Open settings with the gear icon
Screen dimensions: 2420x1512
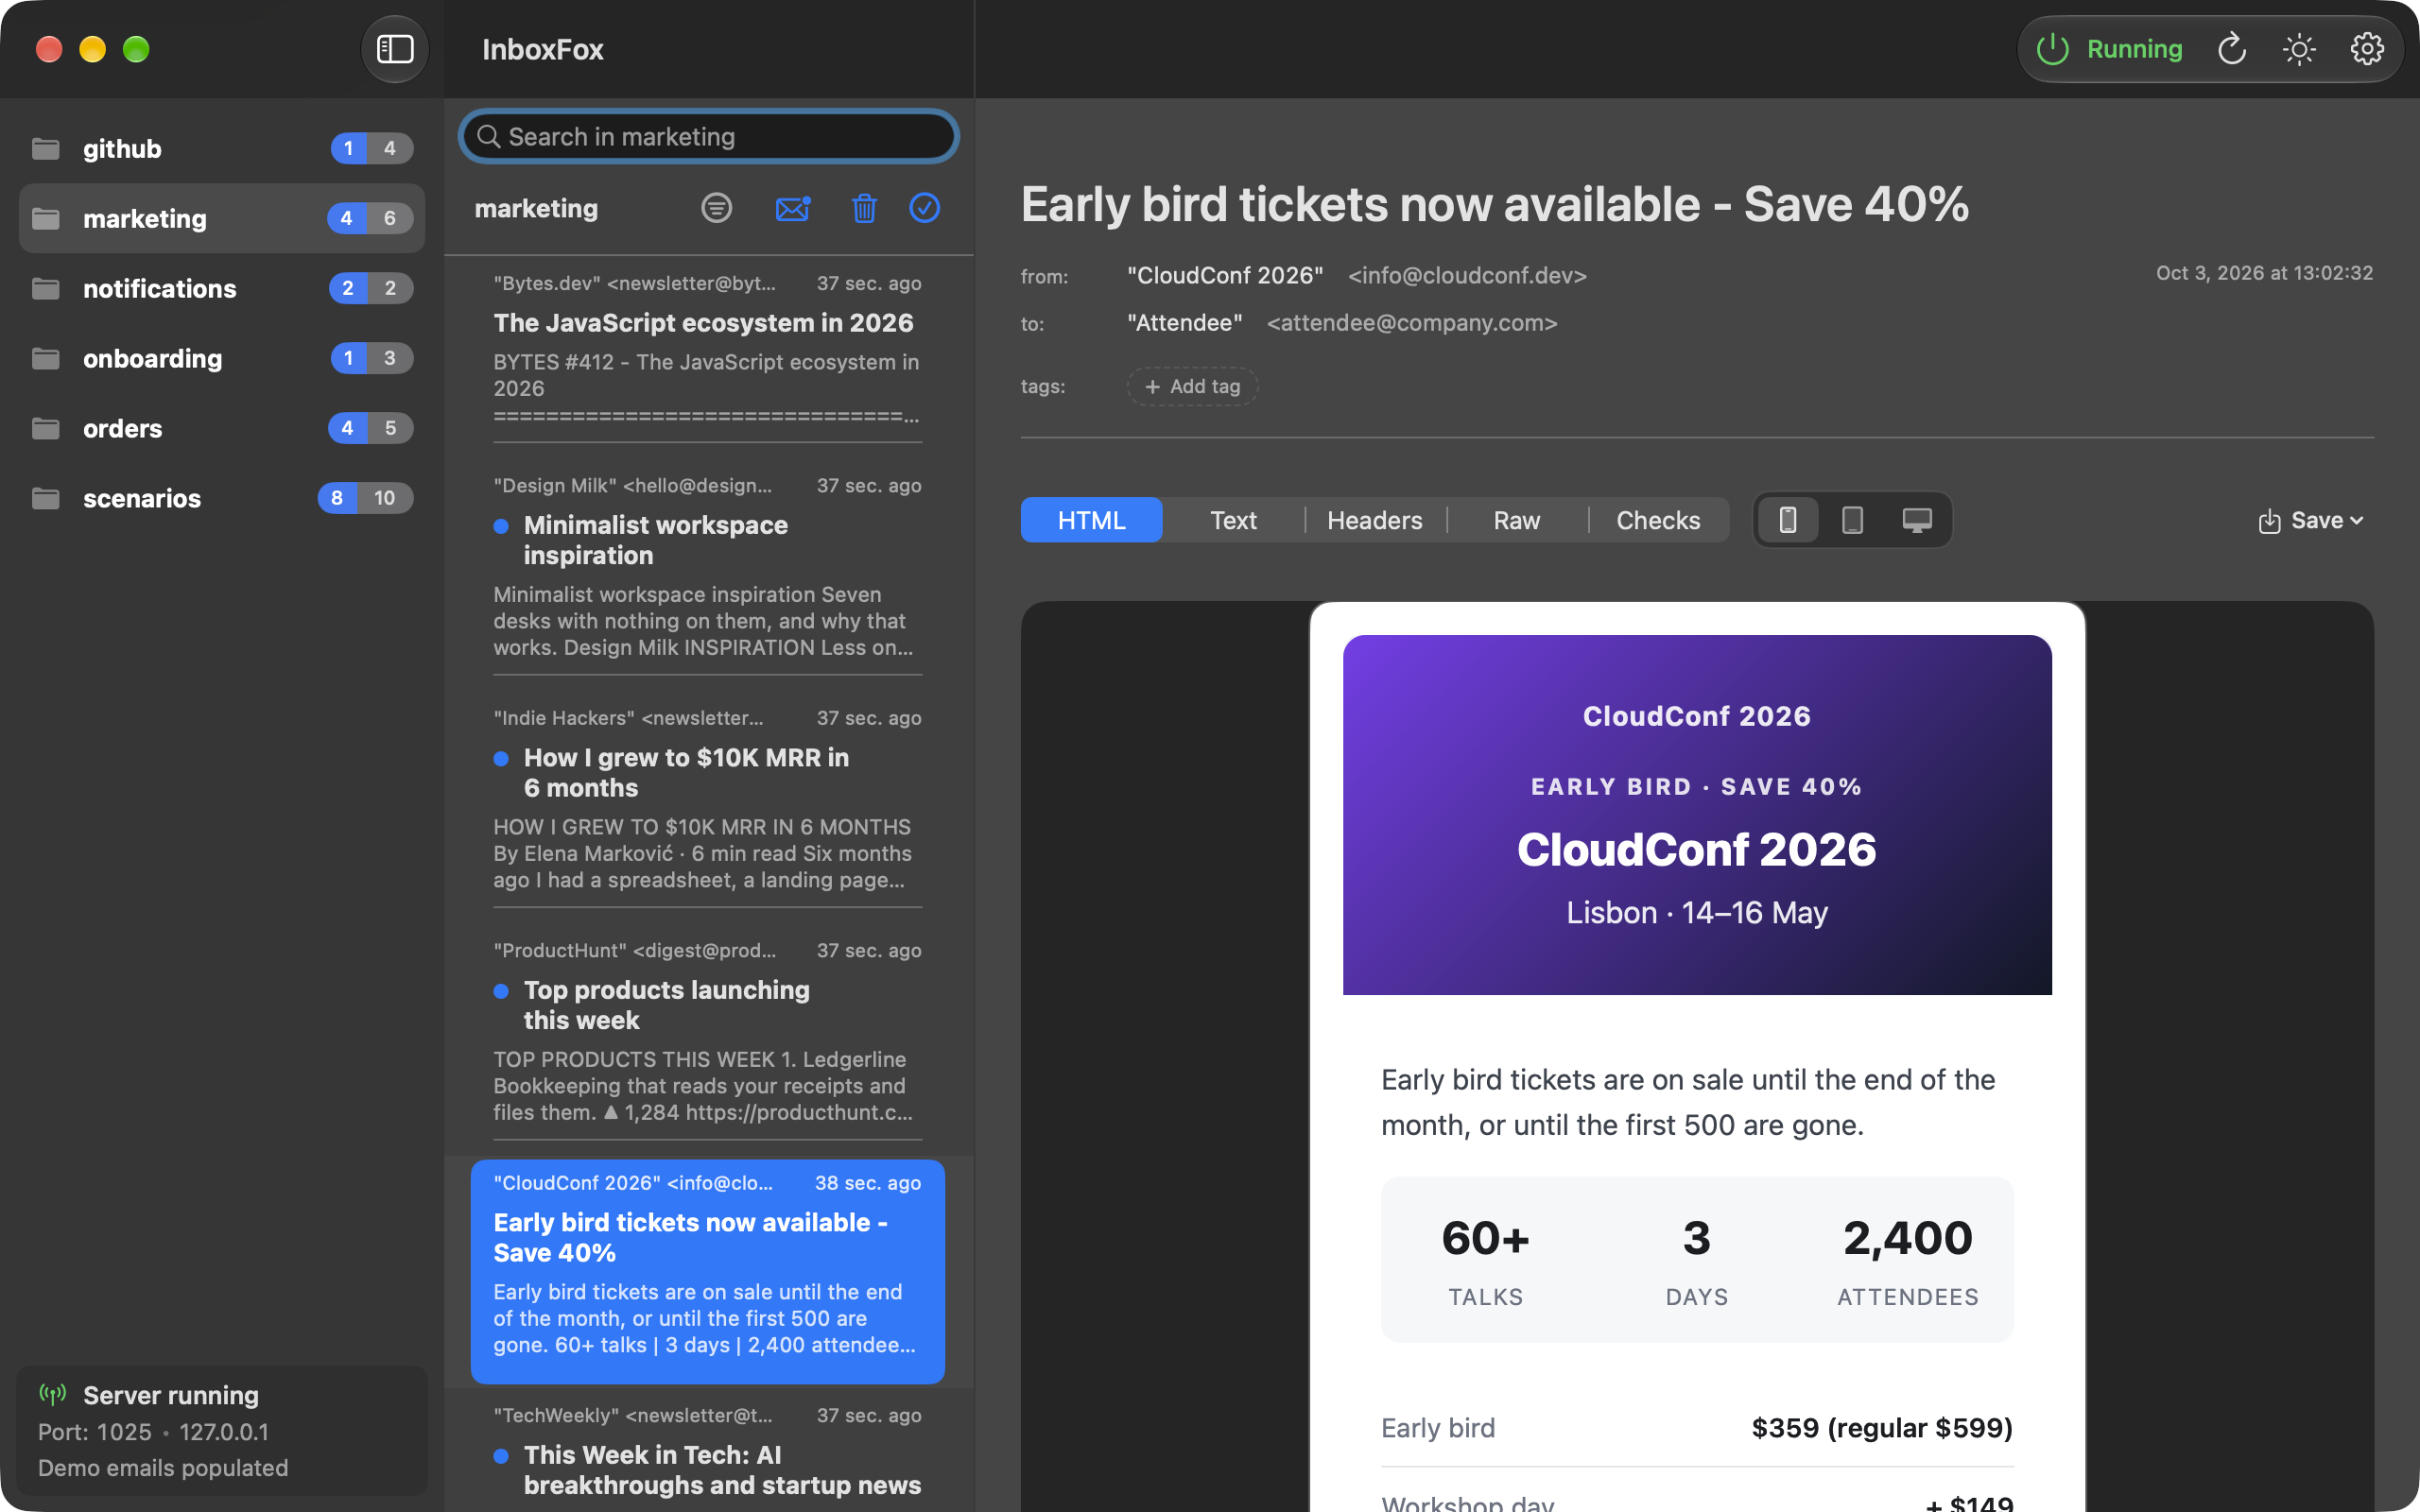(2367, 49)
